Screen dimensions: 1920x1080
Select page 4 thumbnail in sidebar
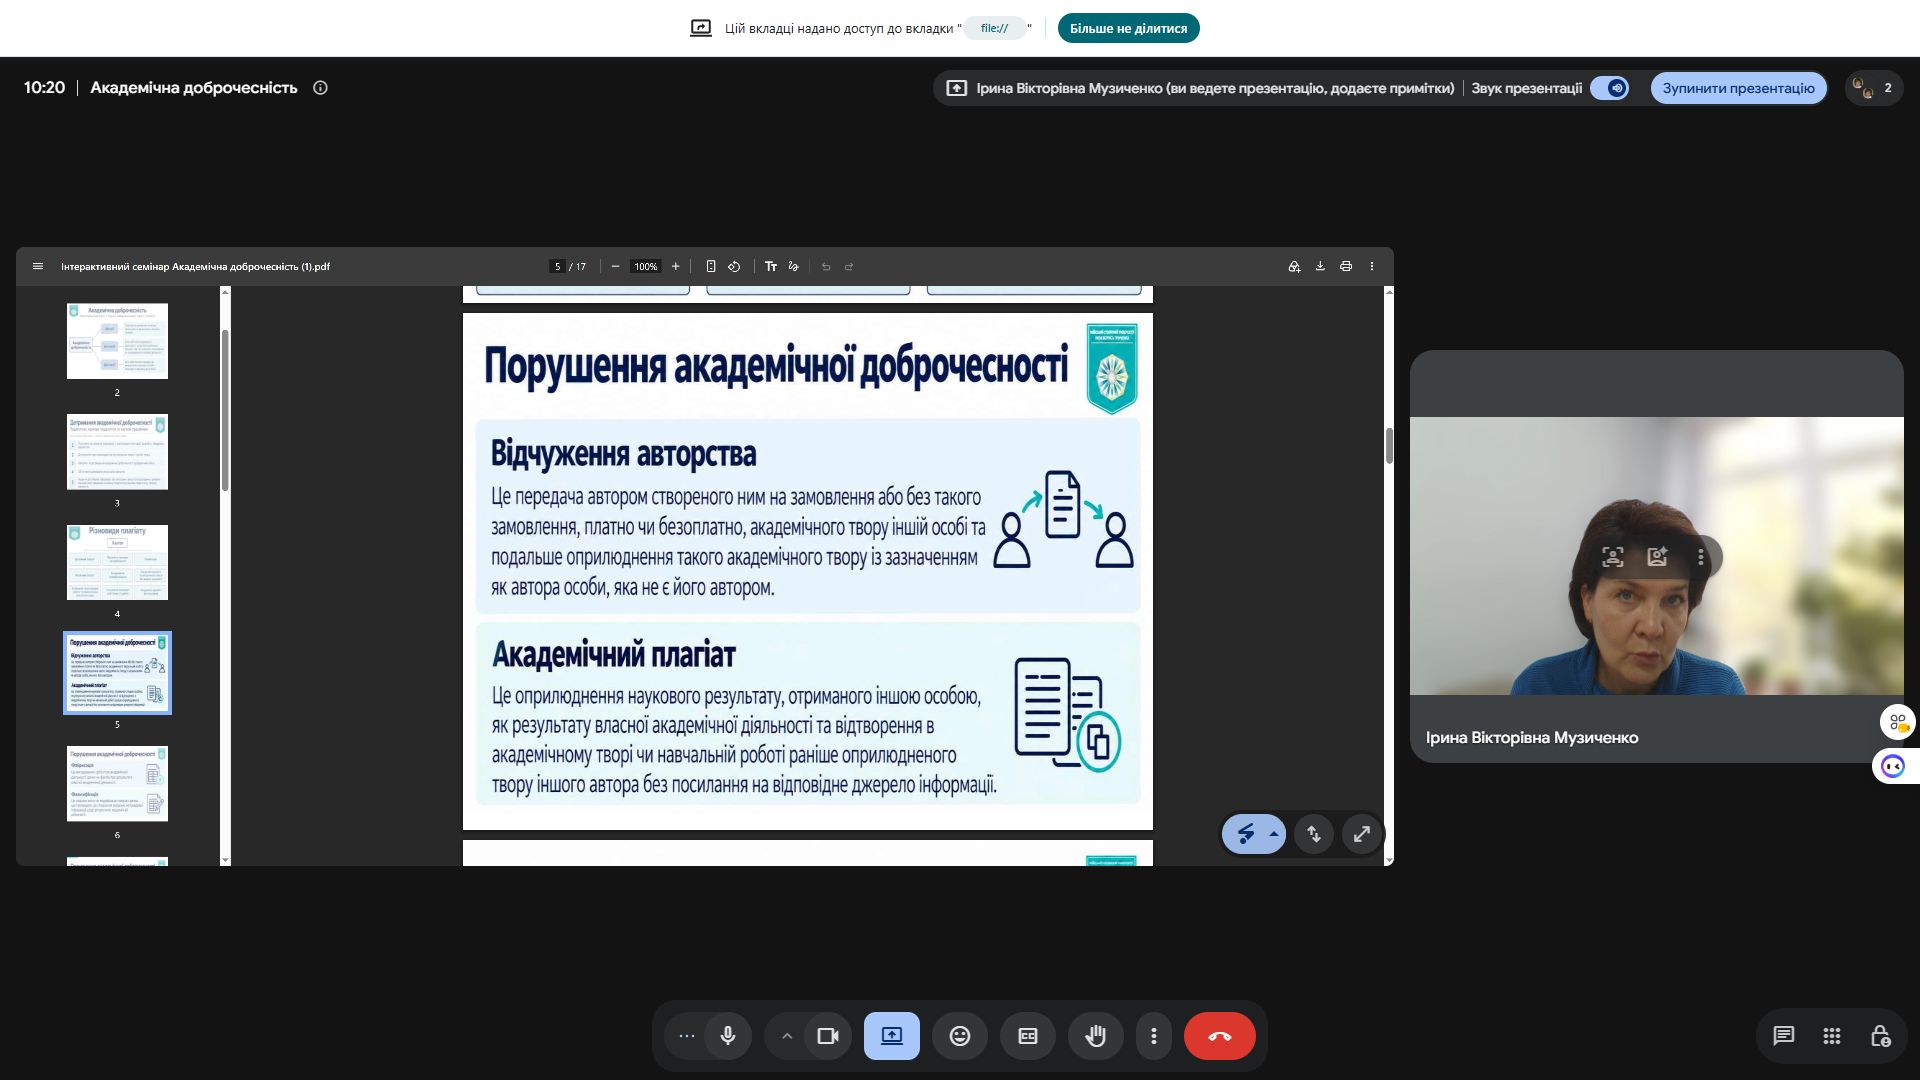117,562
